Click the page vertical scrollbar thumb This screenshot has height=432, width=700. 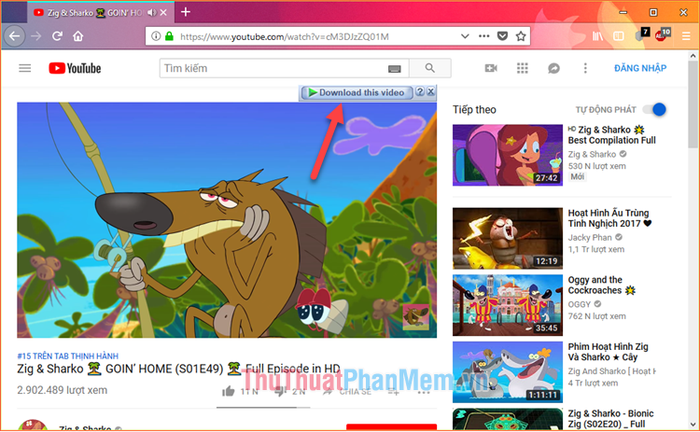tap(692, 105)
